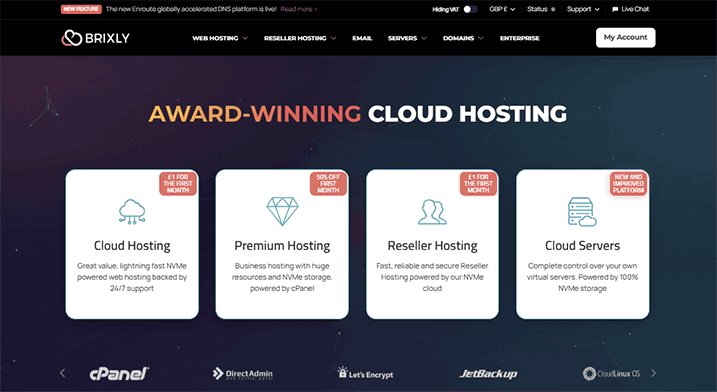Image resolution: width=717 pixels, height=392 pixels.
Task: Open the Enterprise menu item
Action: (519, 38)
